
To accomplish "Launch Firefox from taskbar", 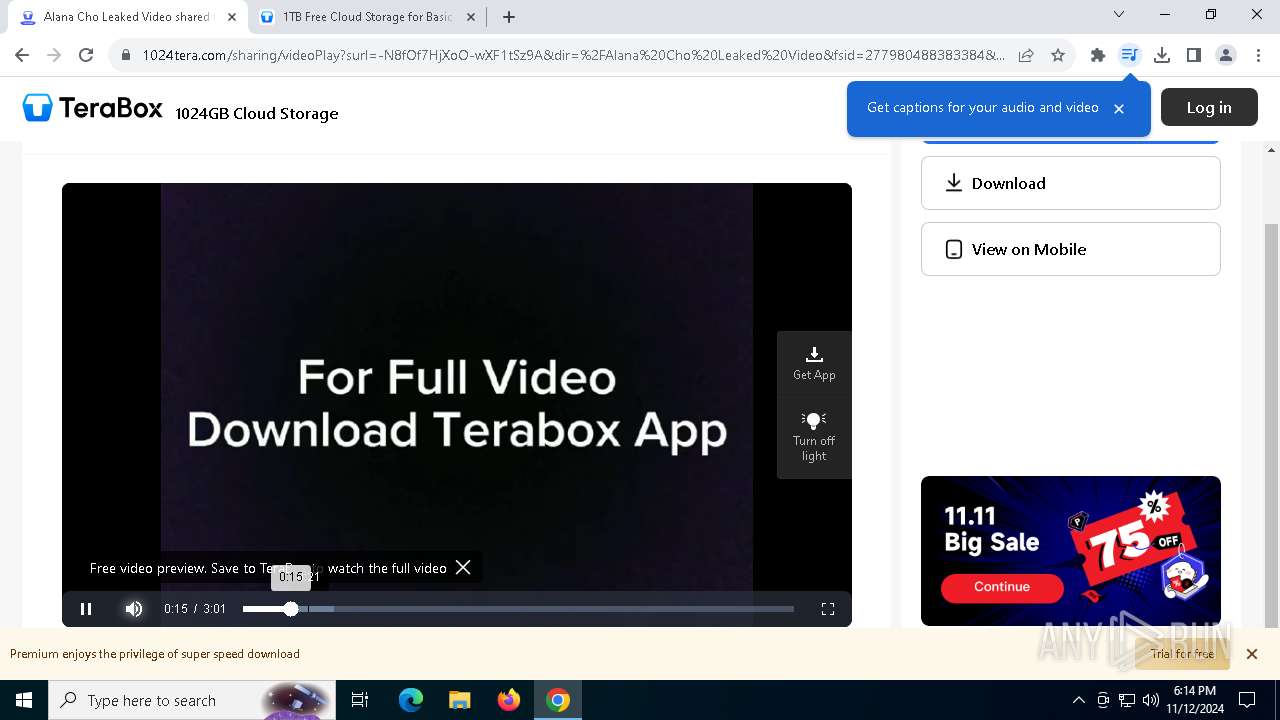I will point(509,700).
